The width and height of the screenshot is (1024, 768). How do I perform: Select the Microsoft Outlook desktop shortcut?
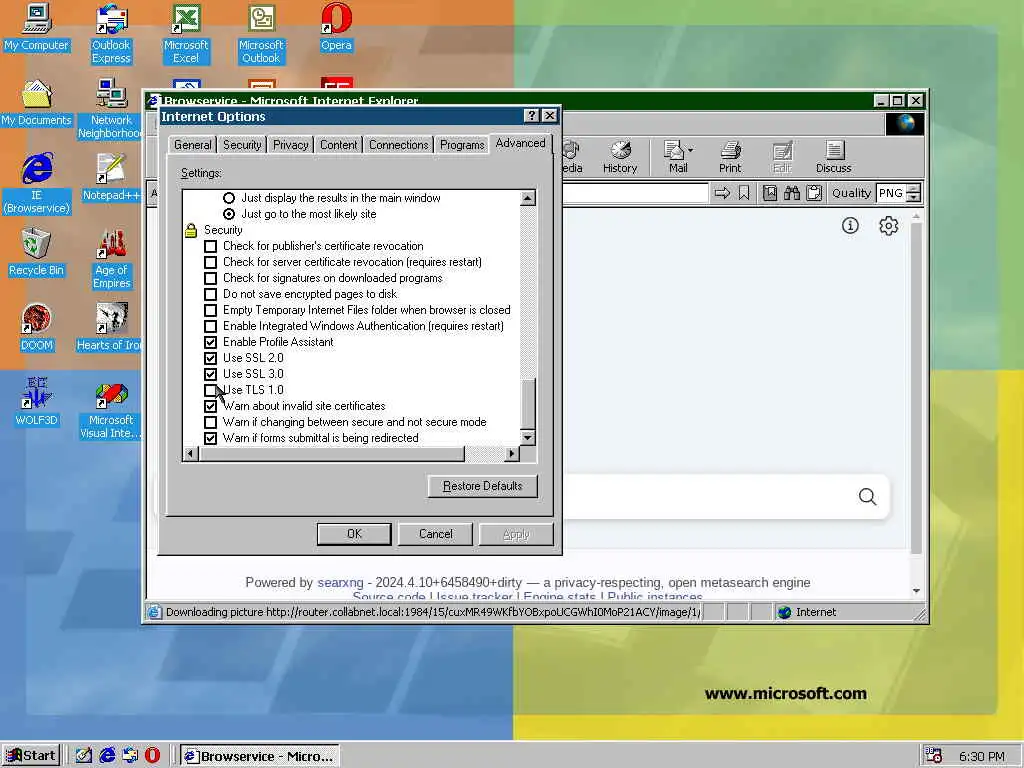[x=261, y=34]
